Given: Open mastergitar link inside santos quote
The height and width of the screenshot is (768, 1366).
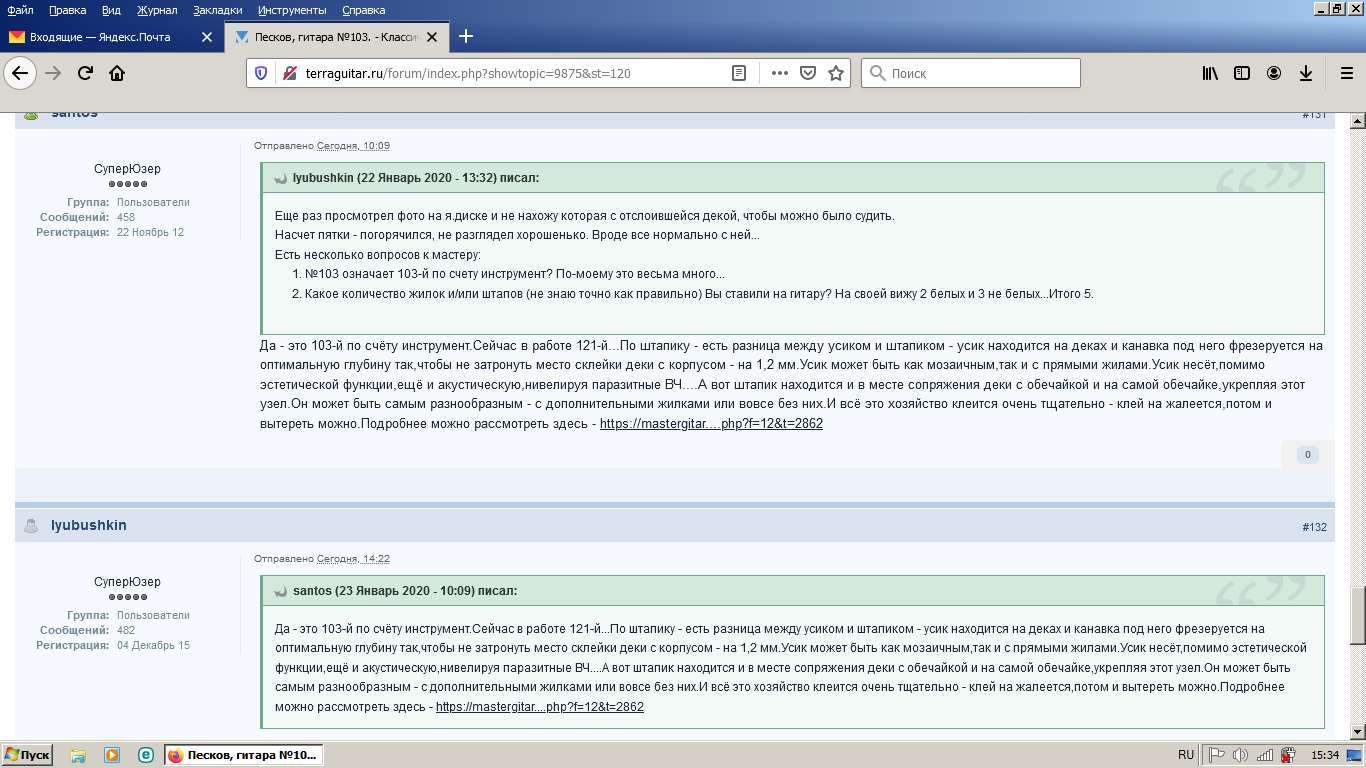Looking at the screenshot, I should (x=540, y=707).
